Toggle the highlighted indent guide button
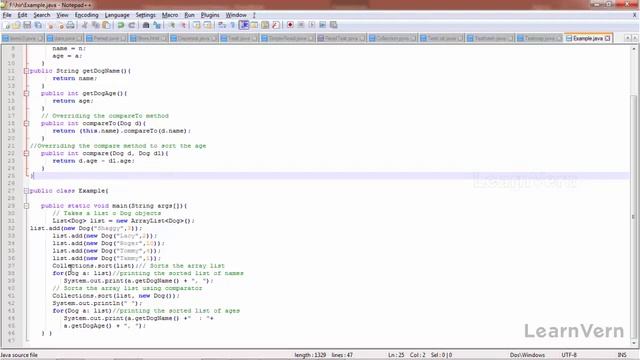The height and width of the screenshot is (360, 640). 244,25
